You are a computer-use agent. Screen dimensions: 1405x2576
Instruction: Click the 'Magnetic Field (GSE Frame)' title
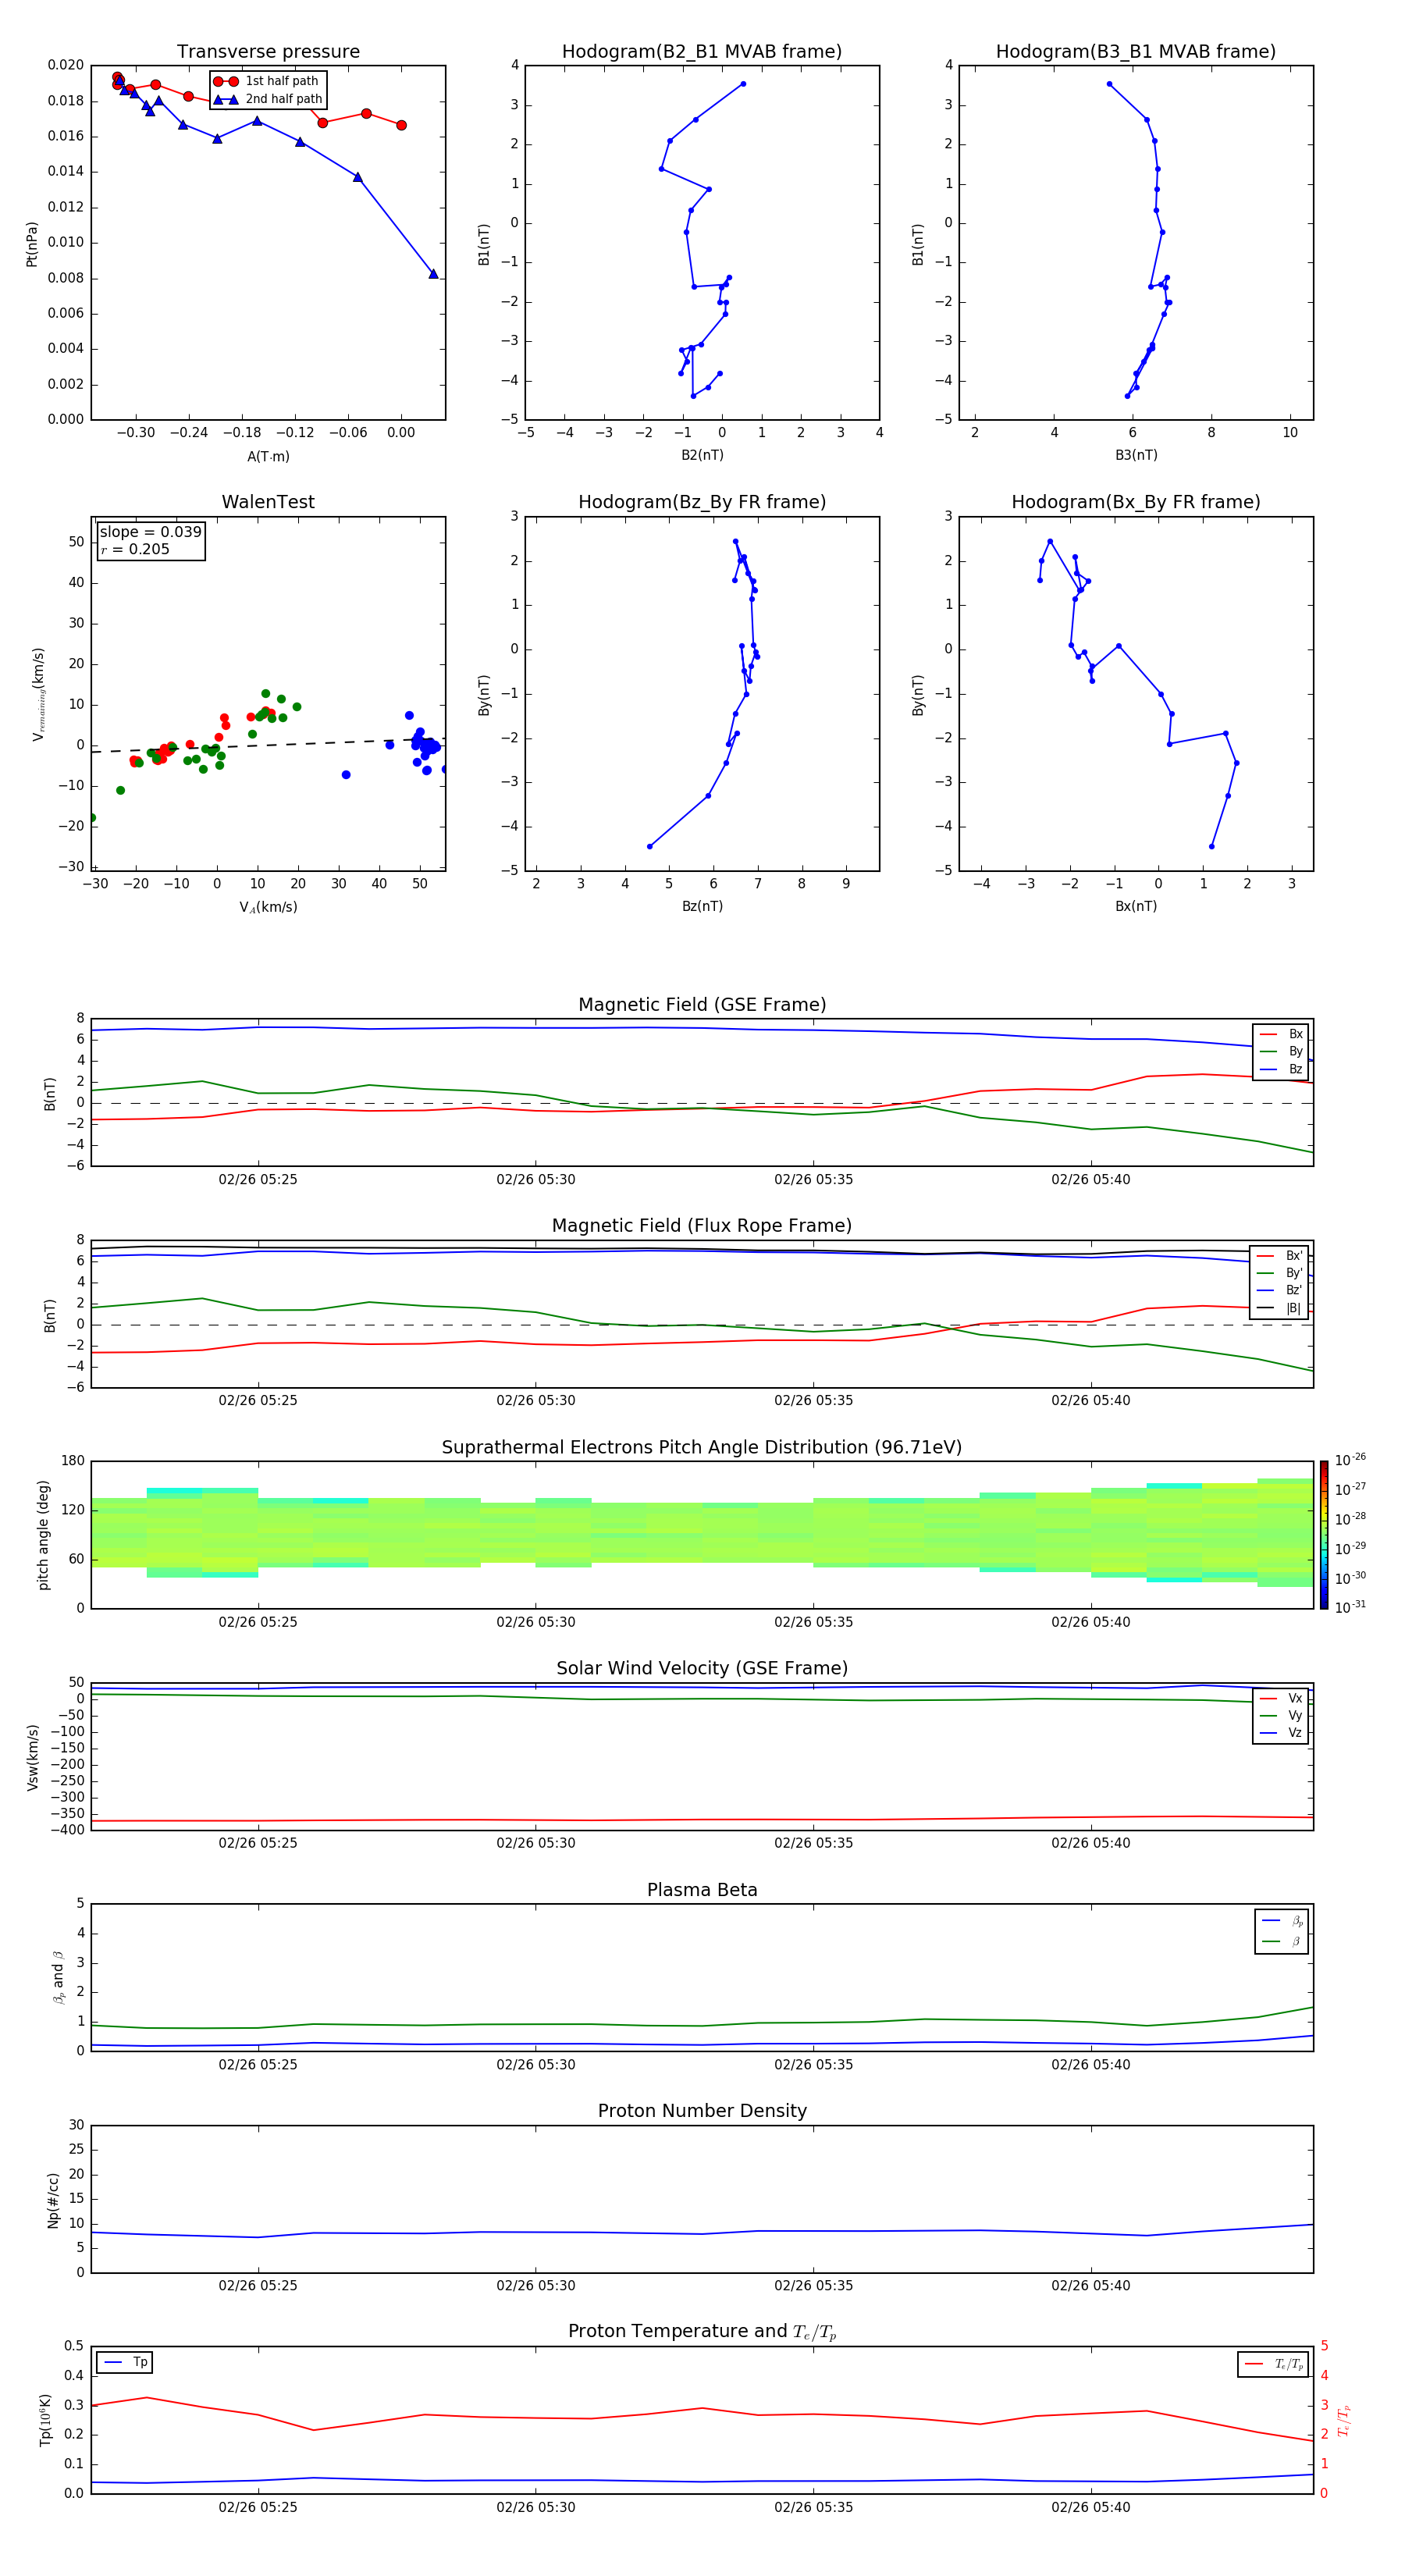(x=702, y=1005)
